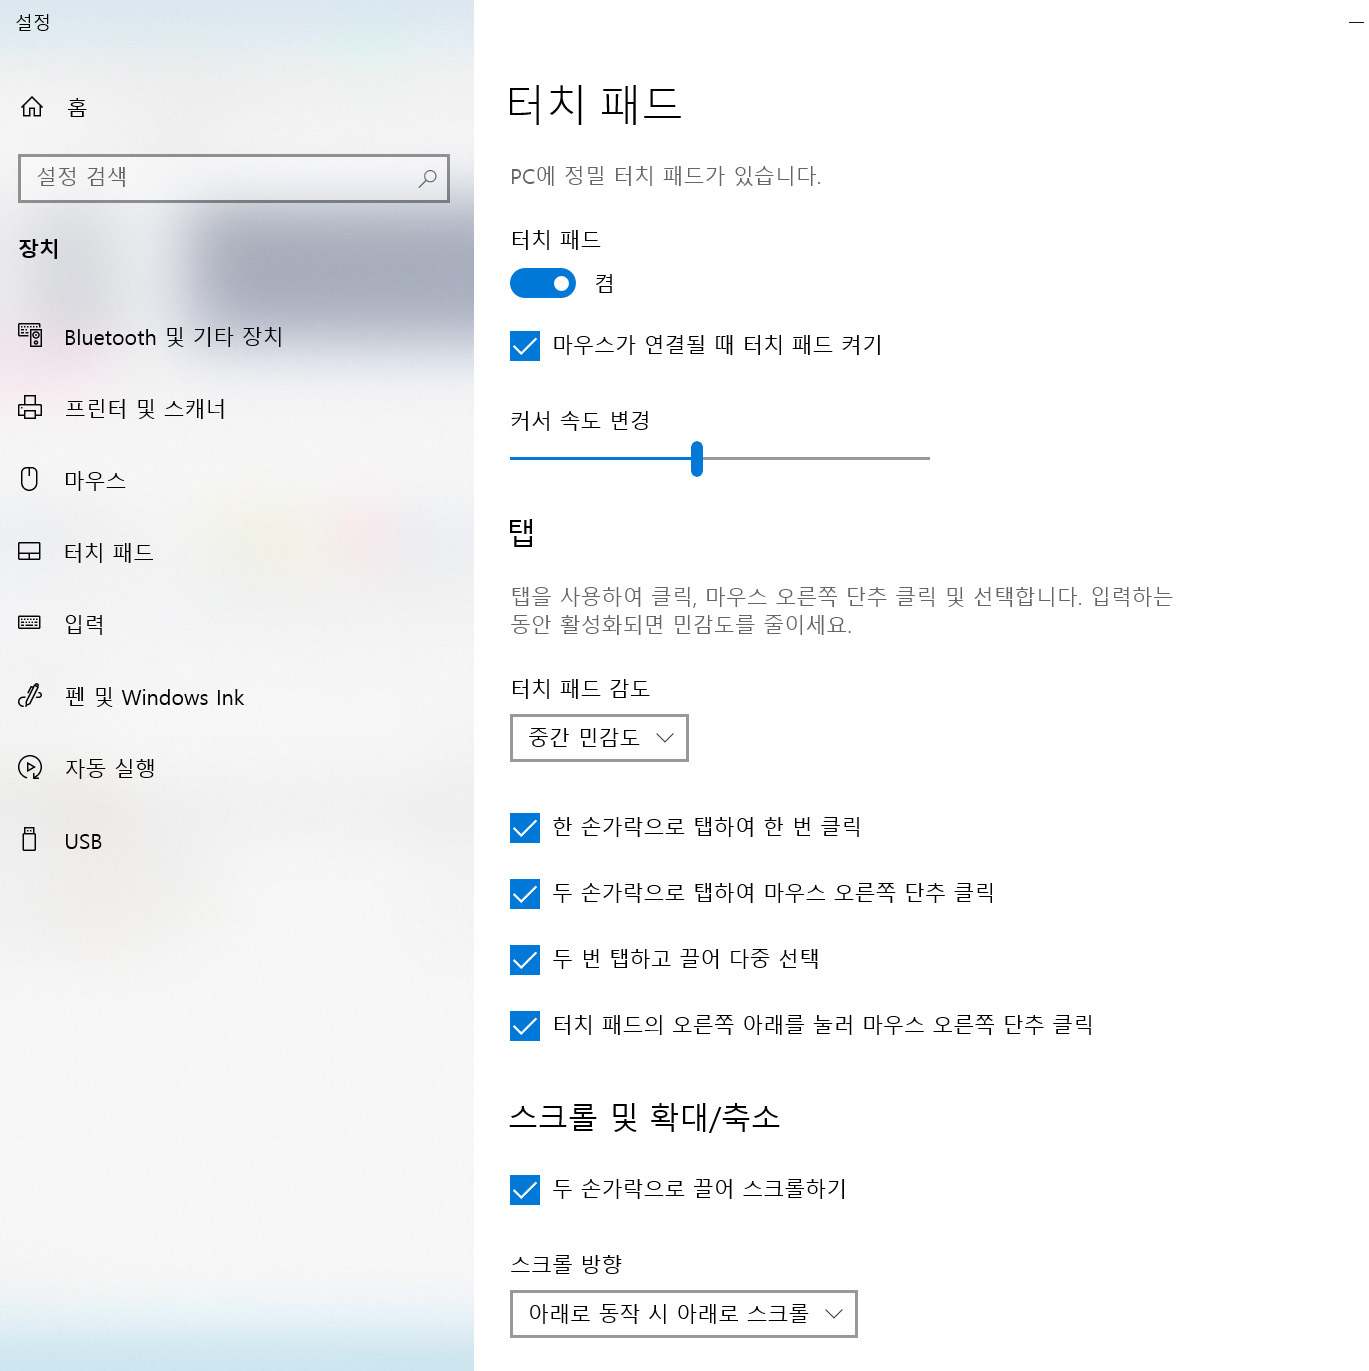Image resolution: width=1369 pixels, height=1371 pixels.
Task: Uncheck 한 손가락으로 탭하여 한 번 클릭
Action: 525,828
